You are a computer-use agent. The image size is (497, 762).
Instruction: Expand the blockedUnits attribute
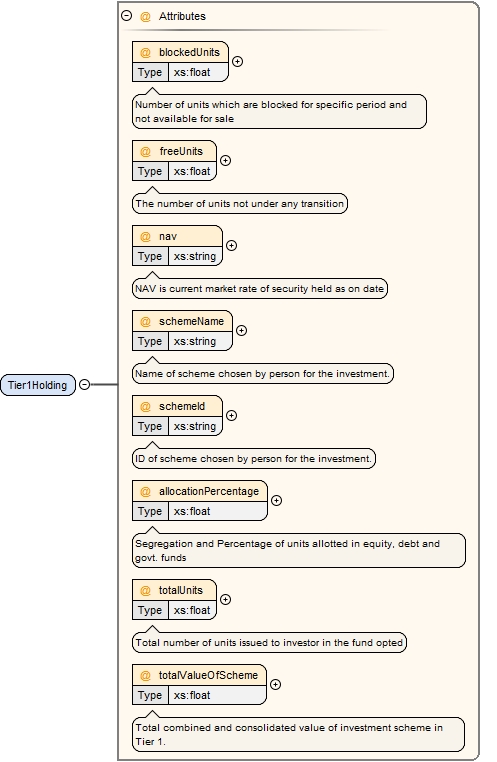(x=238, y=62)
